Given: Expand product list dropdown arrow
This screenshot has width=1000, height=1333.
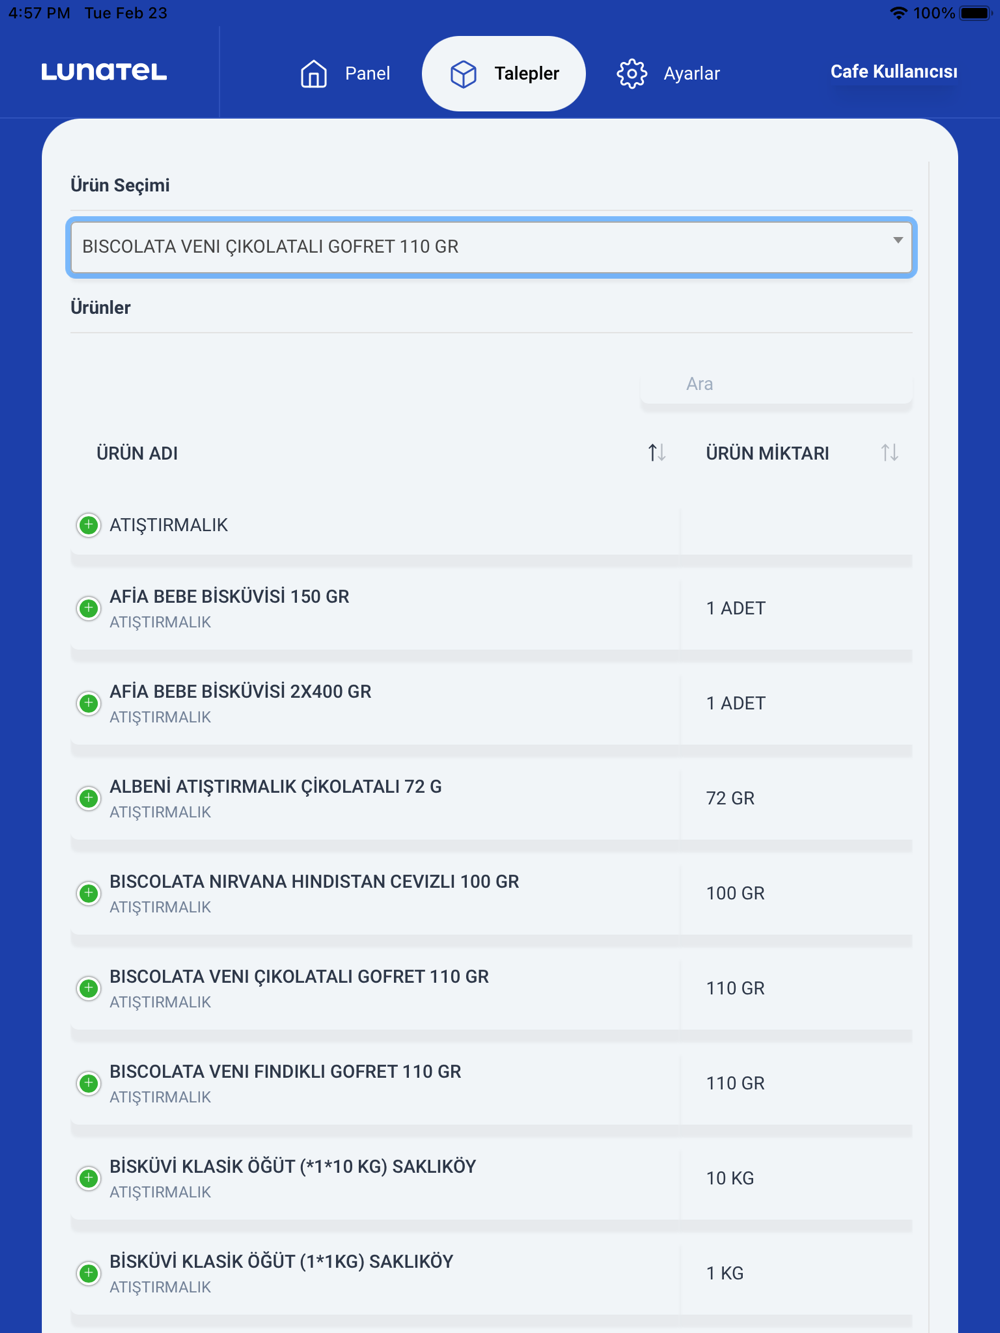Looking at the screenshot, I should pyautogui.click(x=898, y=241).
